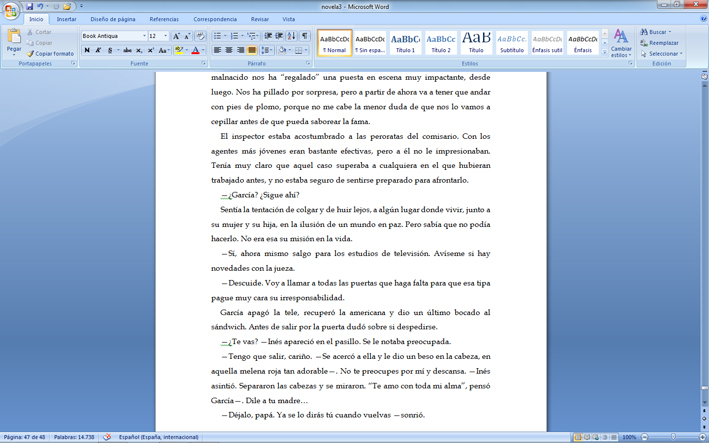Screen dimensions: 709x443
Task: Switch to the Insertar tab
Action: (66, 19)
